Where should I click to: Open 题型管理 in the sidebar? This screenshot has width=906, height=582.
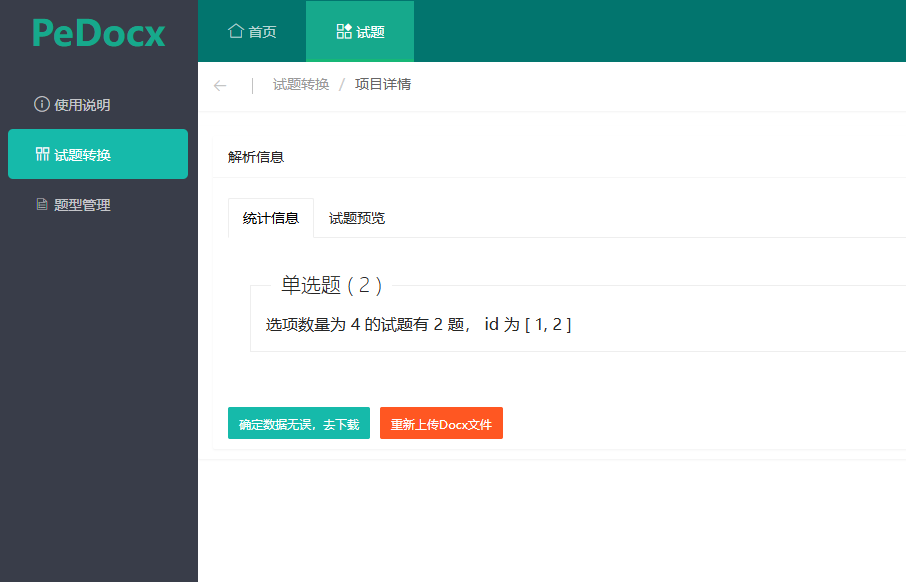pyautogui.click(x=98, y=205)
